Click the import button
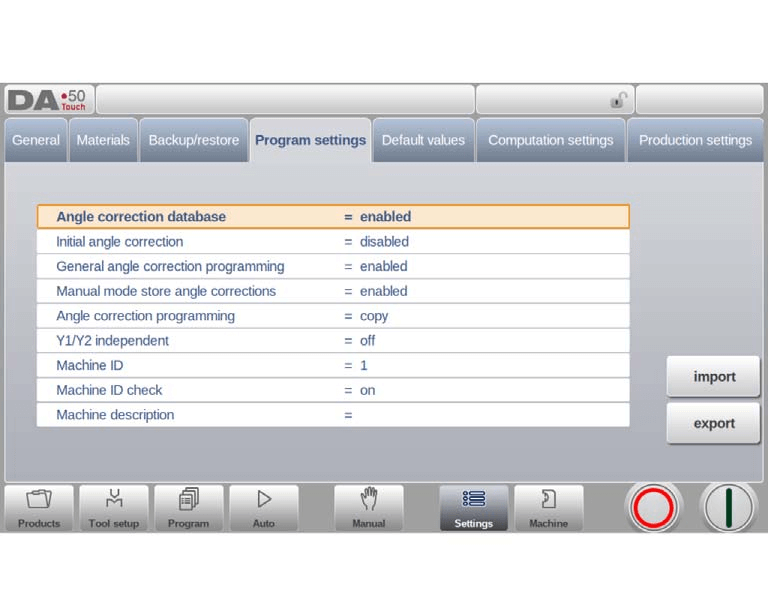The width and height of the screenshot is (768, 615). (x=714, y=377)
